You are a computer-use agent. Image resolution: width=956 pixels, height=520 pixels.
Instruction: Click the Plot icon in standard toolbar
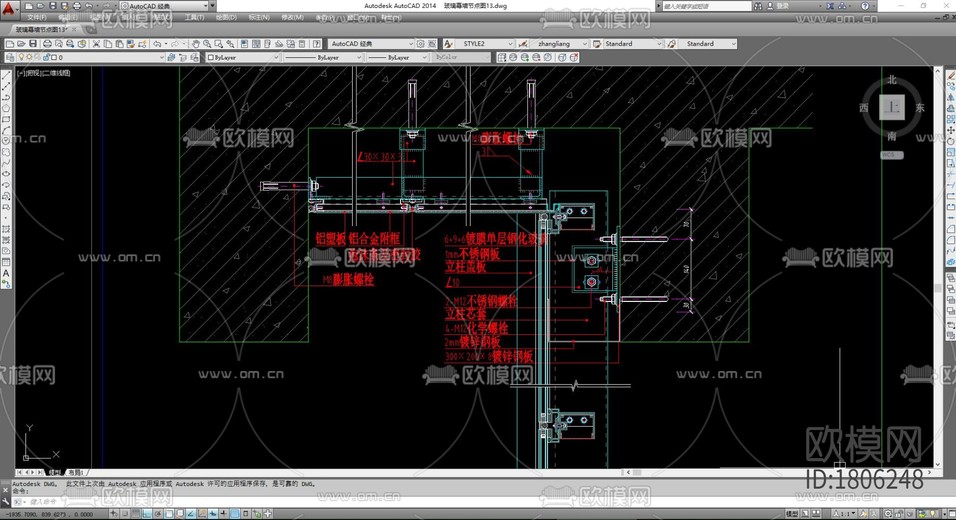[47, 44]
